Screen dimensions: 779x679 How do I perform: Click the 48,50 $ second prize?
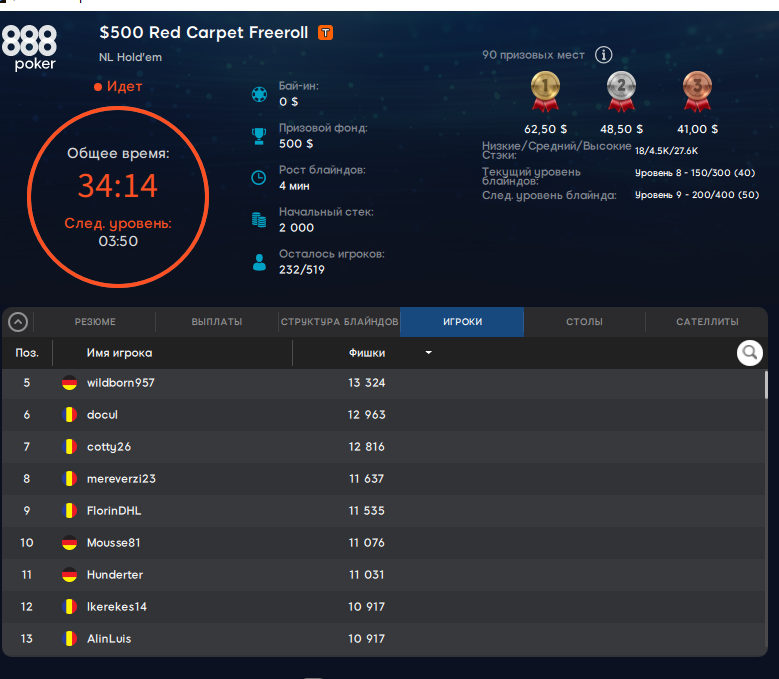[x=622, y=129]
